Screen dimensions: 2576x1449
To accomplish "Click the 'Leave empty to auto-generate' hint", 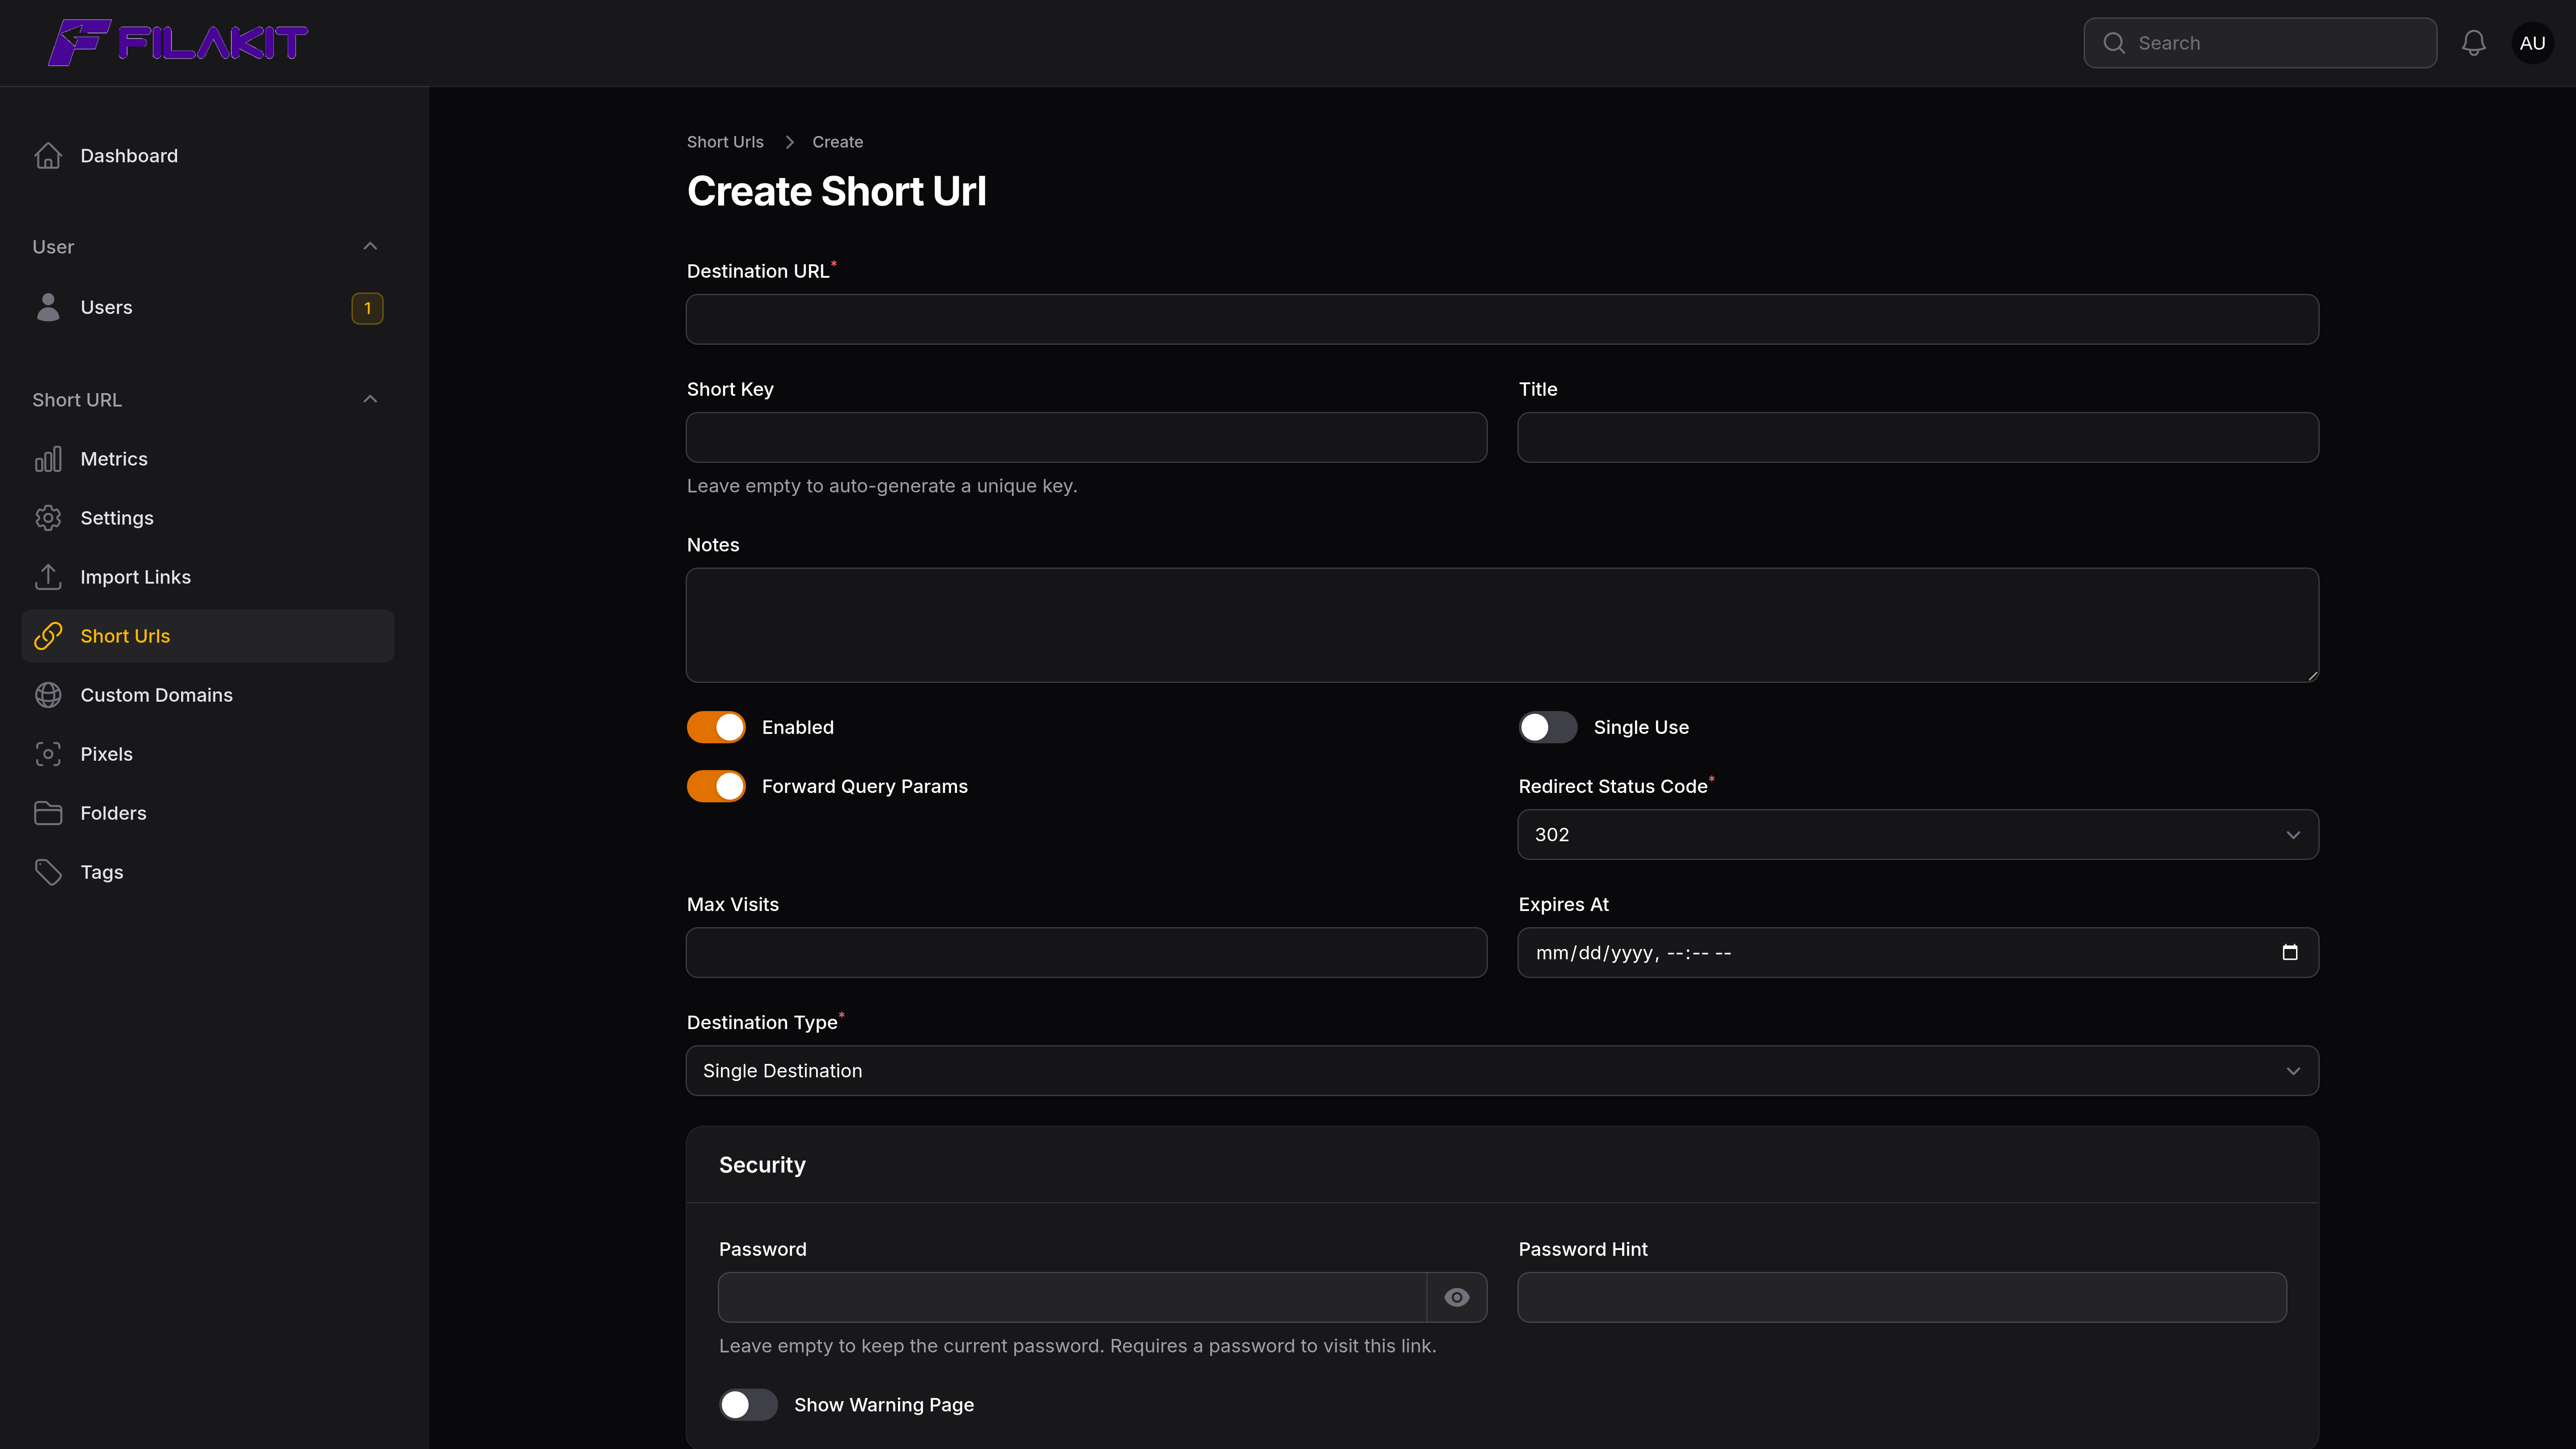I will point(882,486).
